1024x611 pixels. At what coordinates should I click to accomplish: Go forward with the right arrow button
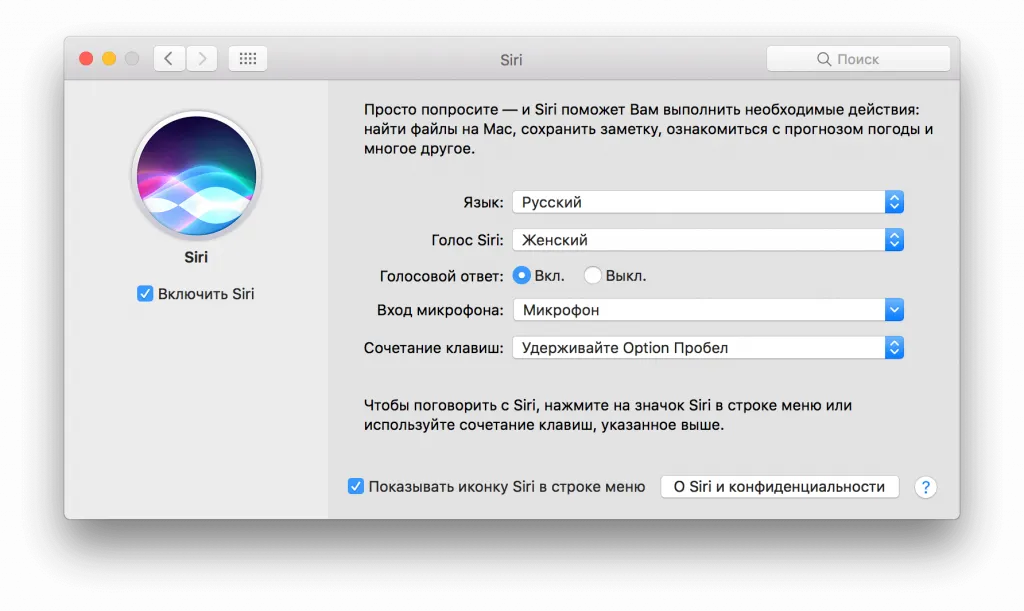point(202,59)
